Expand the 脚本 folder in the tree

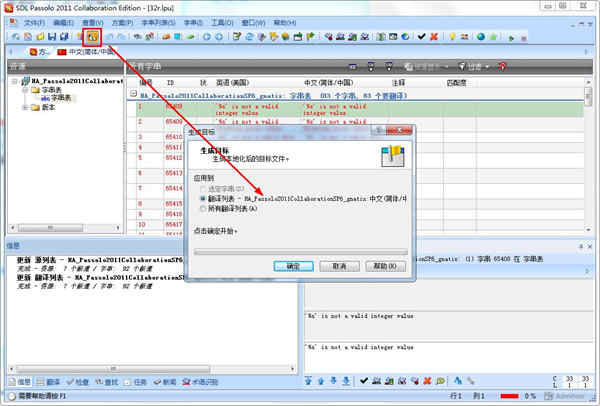pos(25,107)
